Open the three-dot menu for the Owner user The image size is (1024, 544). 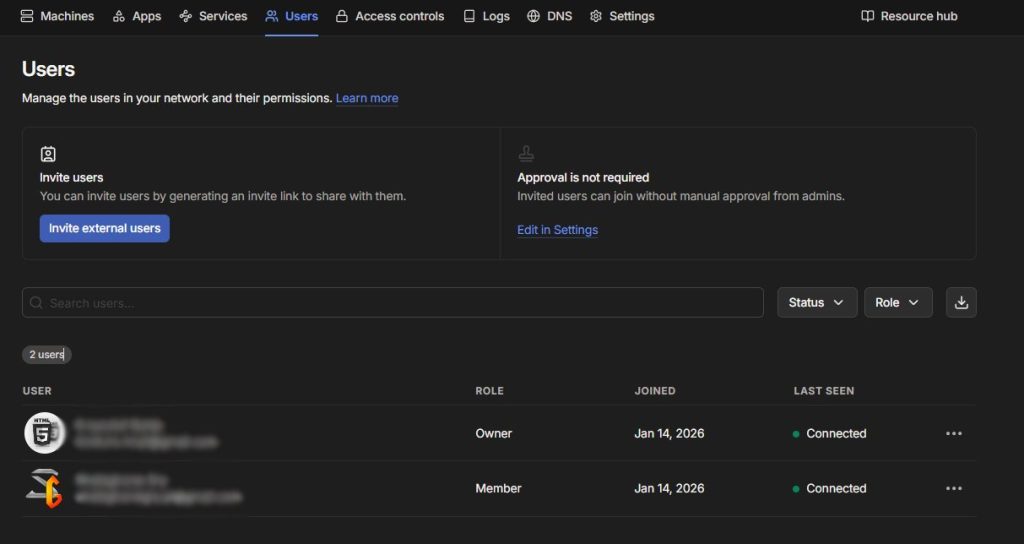[953, 434]
